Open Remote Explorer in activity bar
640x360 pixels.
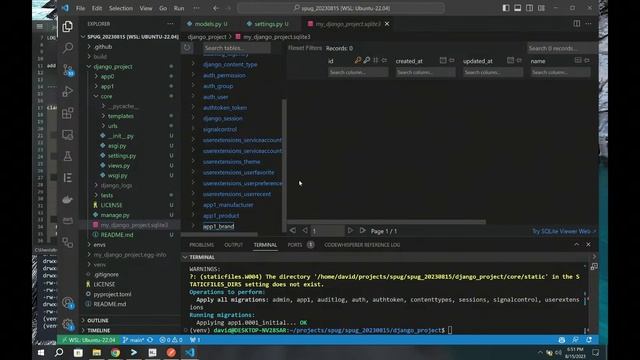[x=68, y=135]
